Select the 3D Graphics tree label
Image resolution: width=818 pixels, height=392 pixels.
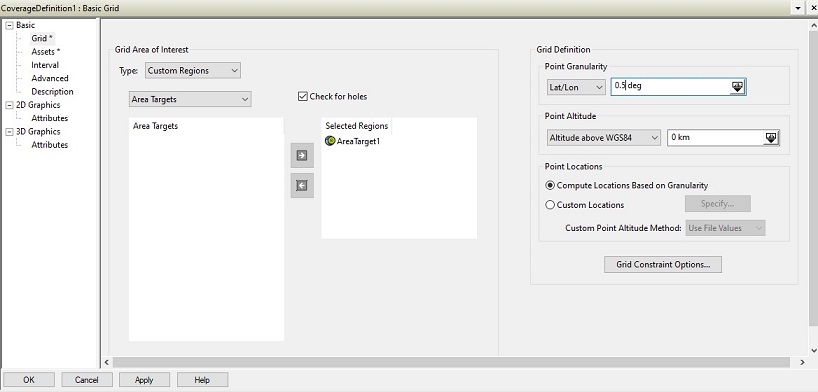[x=38, y=132]
